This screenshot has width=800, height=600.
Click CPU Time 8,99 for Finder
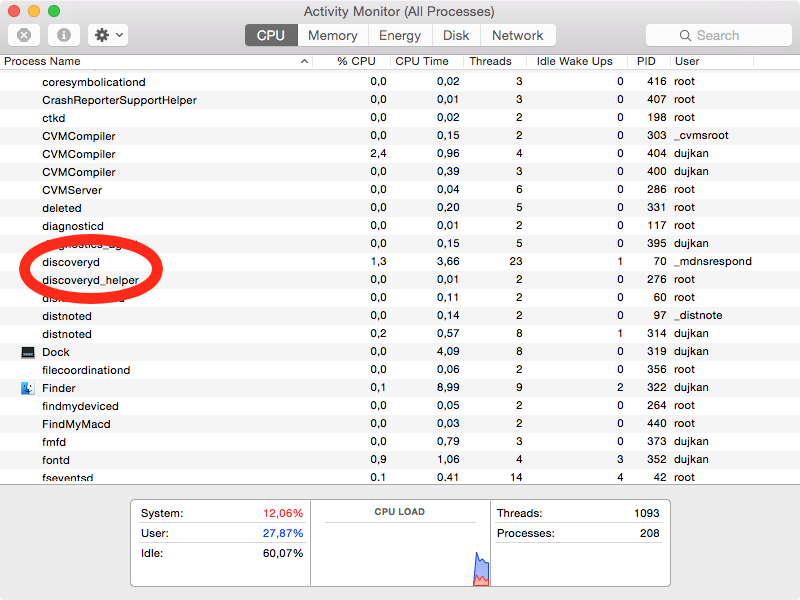pos(448,387)
